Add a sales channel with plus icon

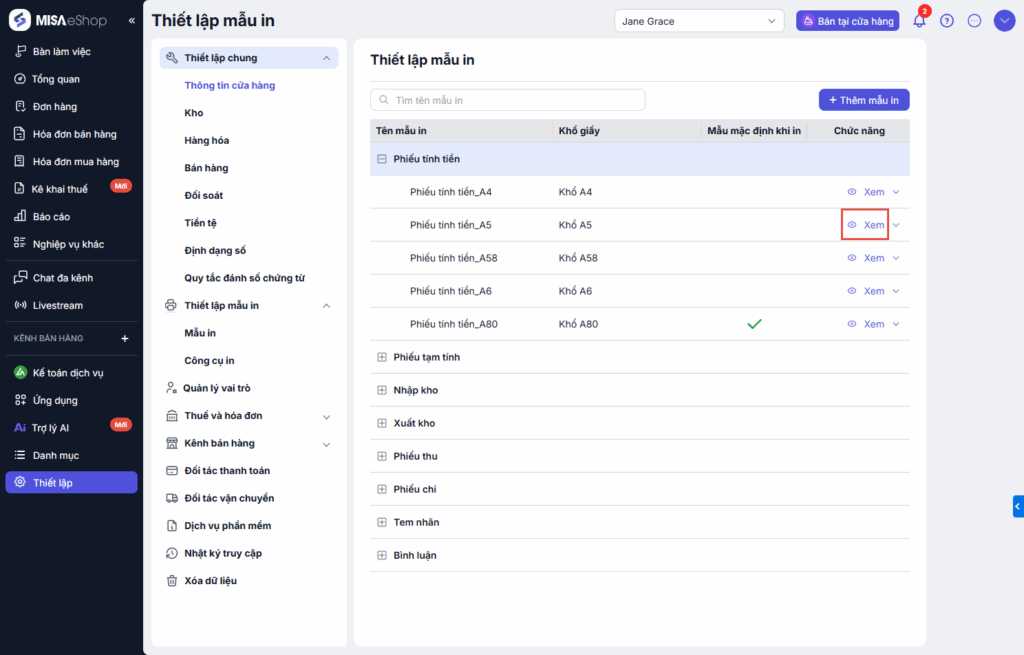(125, 339)
